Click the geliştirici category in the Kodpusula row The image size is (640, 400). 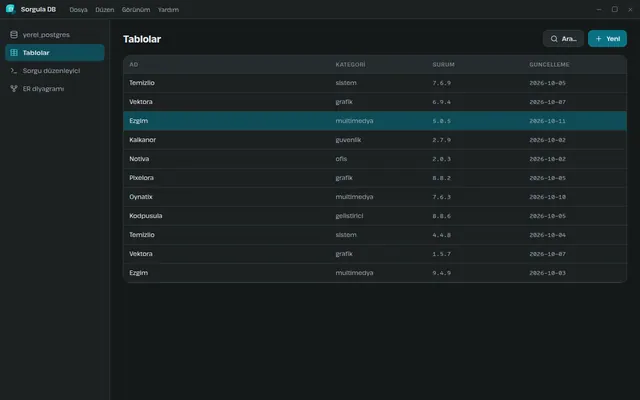[x=349, y=216]
